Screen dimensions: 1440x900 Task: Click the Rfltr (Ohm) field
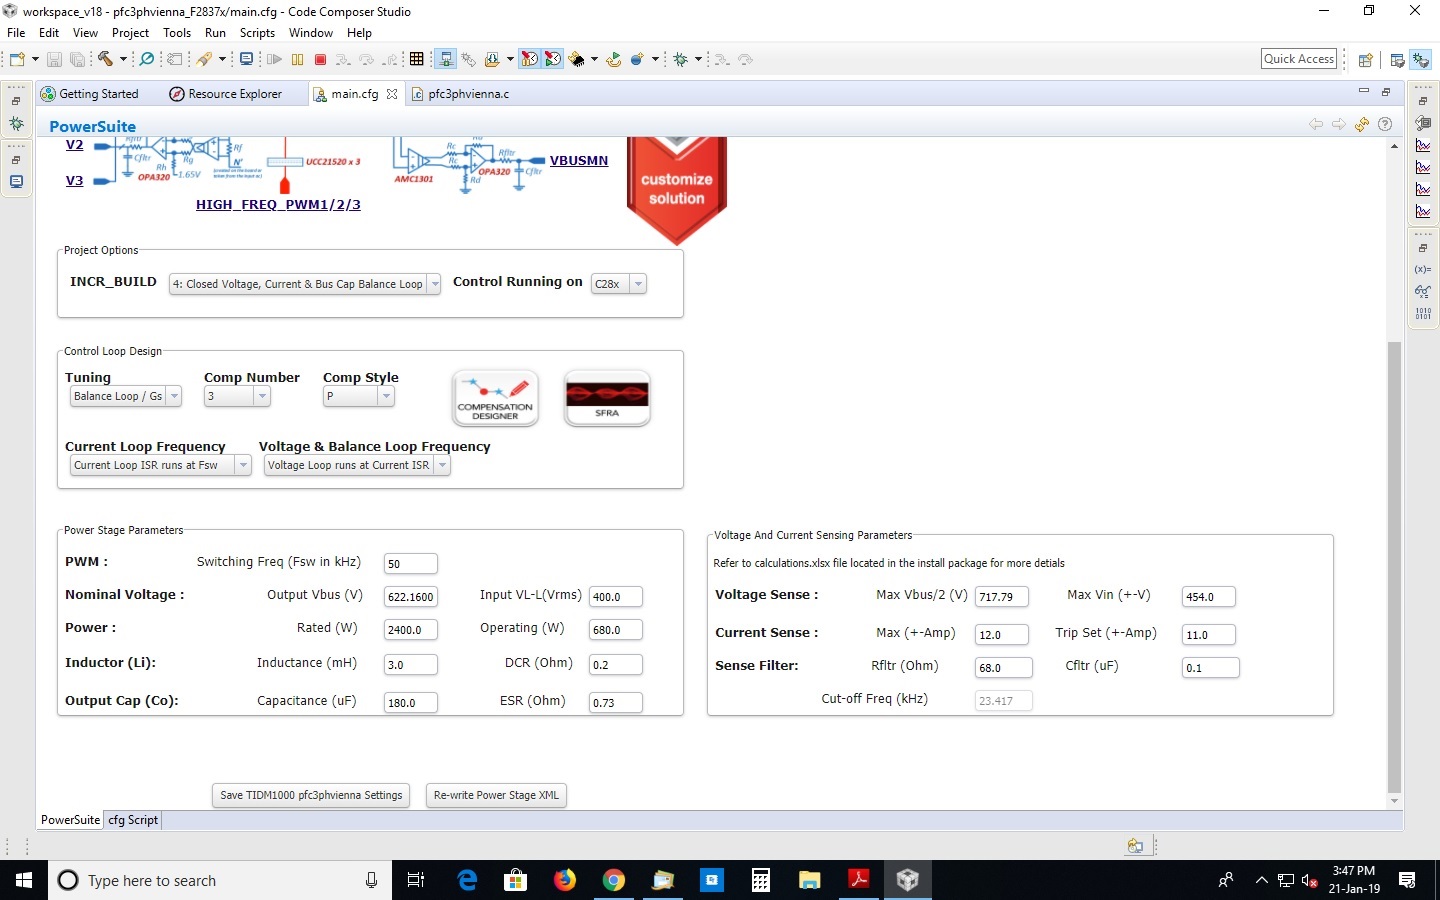click(1002, 668)
